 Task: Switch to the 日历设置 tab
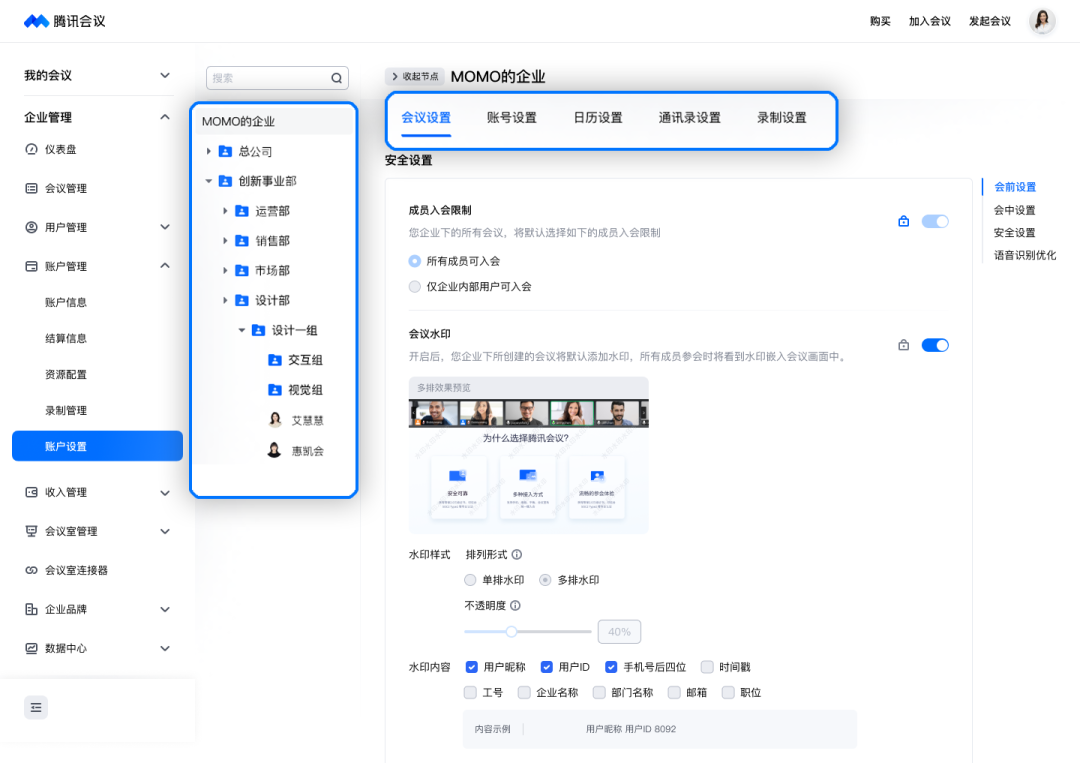tap(598, 118)
